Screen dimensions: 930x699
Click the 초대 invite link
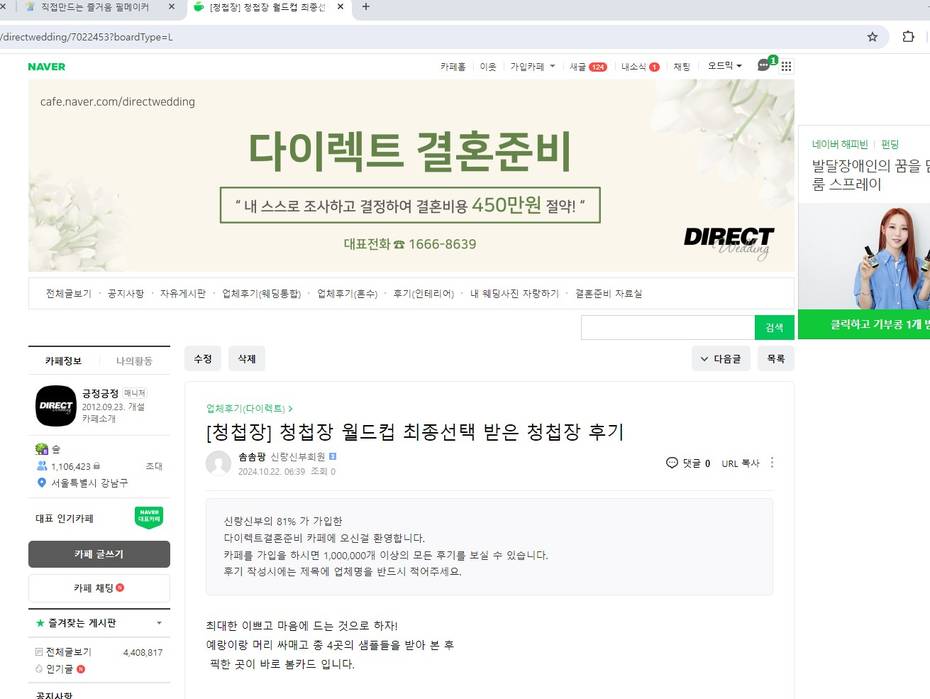tap(154, 466)
